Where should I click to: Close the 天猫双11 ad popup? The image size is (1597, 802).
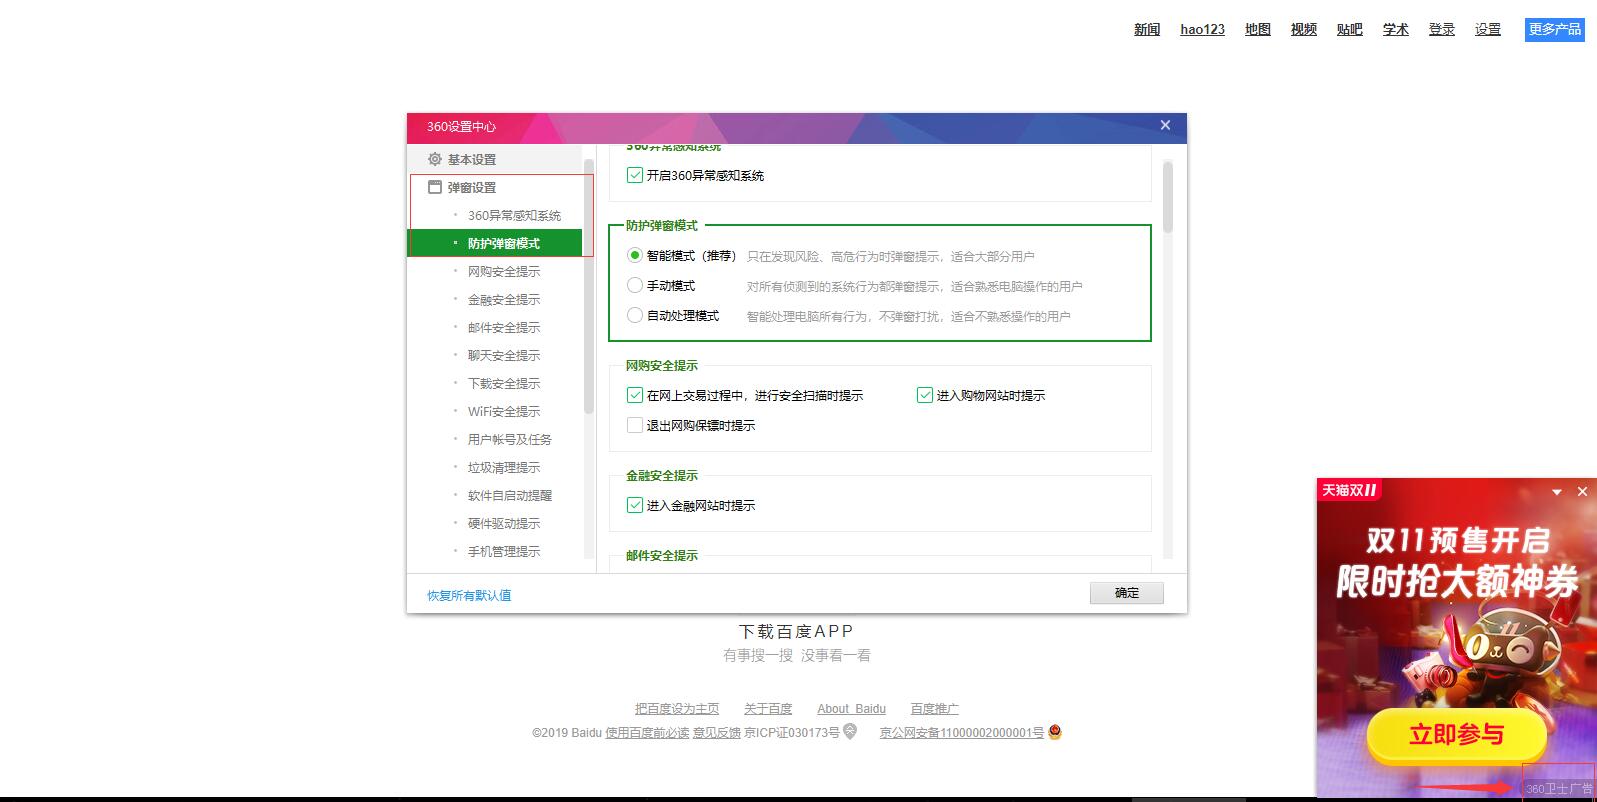coord(1582,491)
